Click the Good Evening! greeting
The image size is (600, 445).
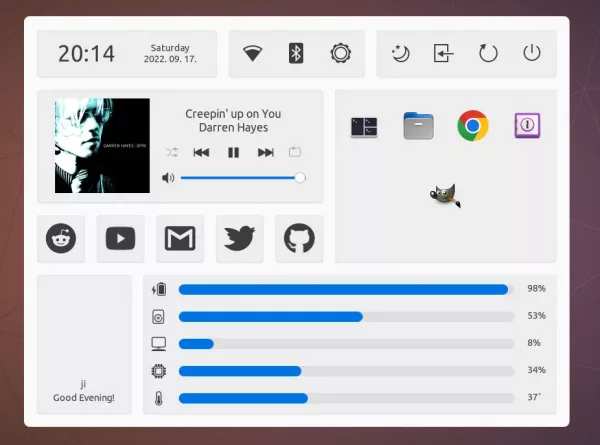tap(84, 398)
